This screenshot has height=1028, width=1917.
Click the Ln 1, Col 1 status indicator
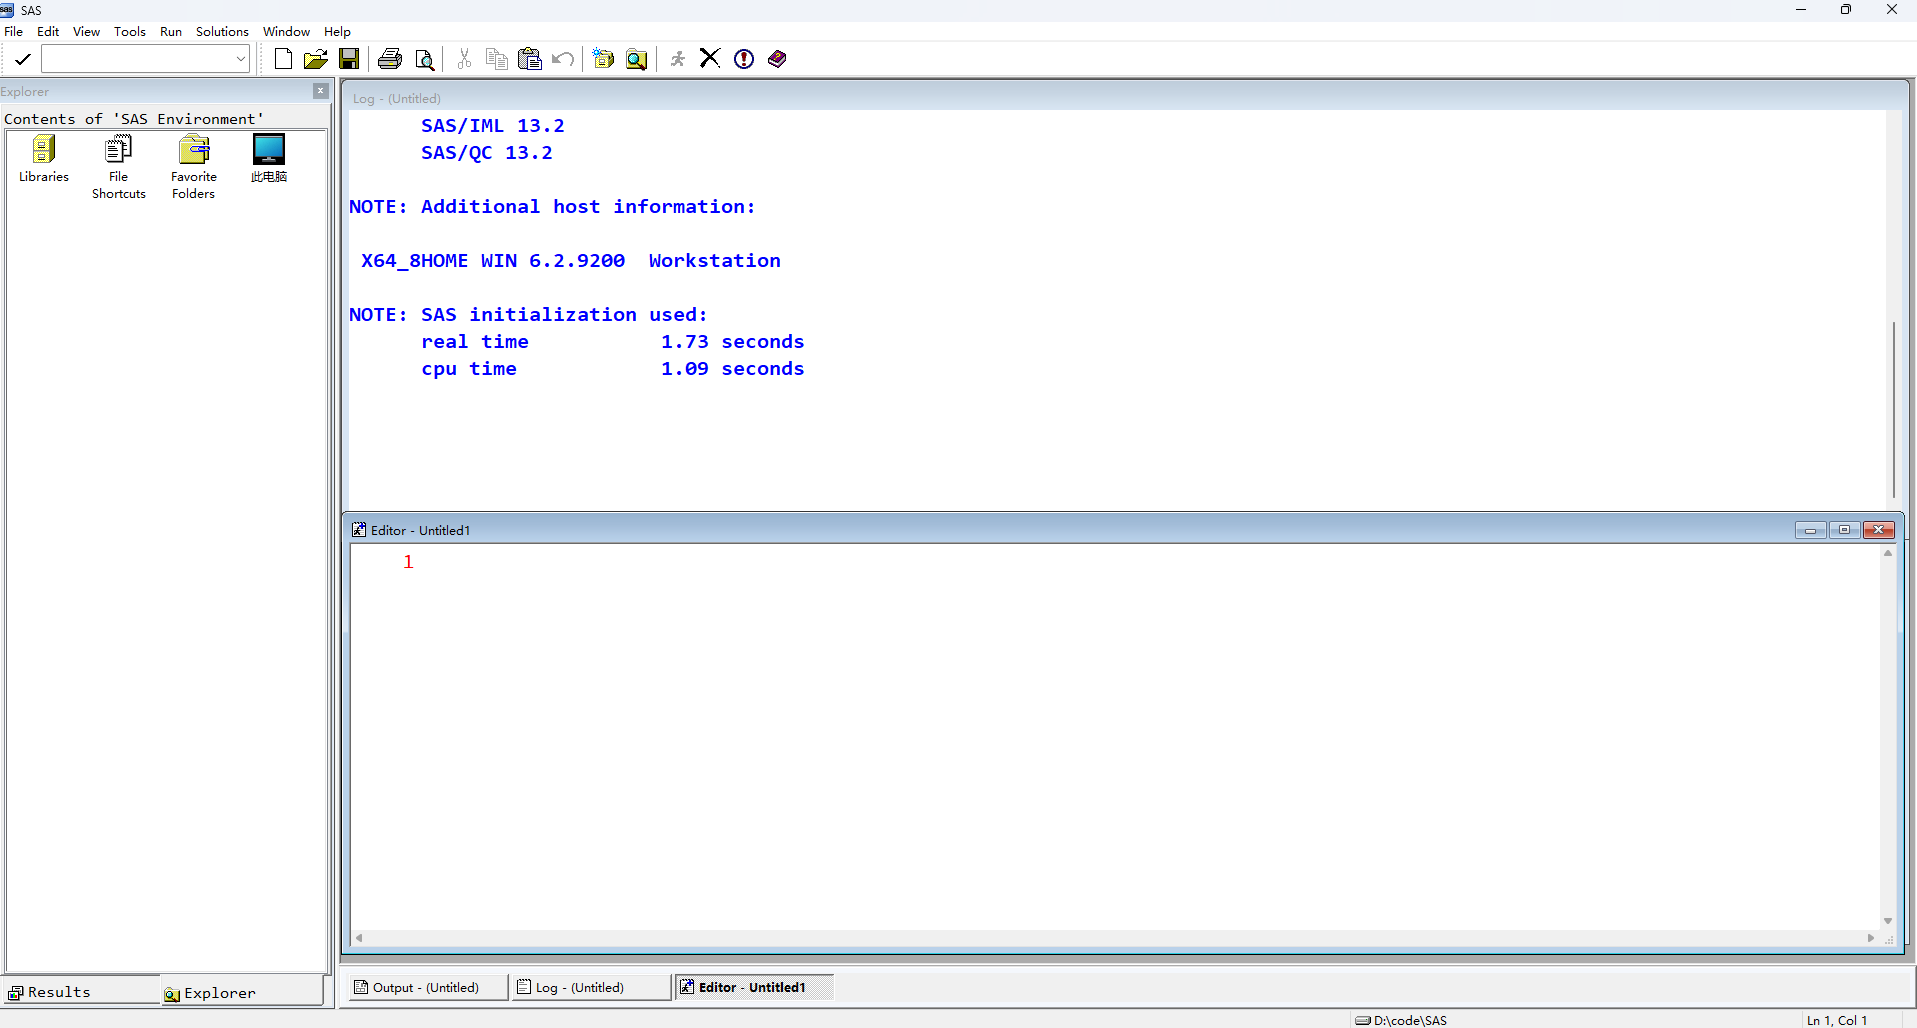click(x=1837, y=1020)
